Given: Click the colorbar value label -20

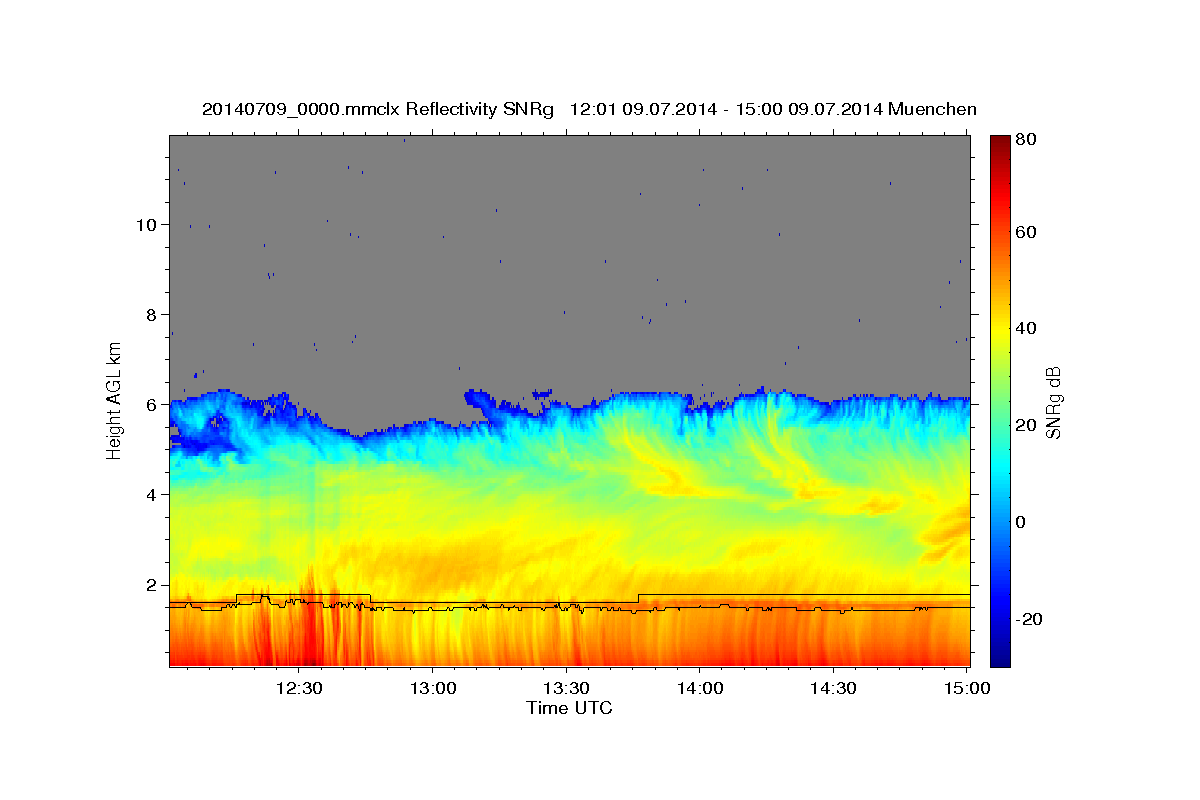Looking at the screenshot, I should coord(1029,619).
